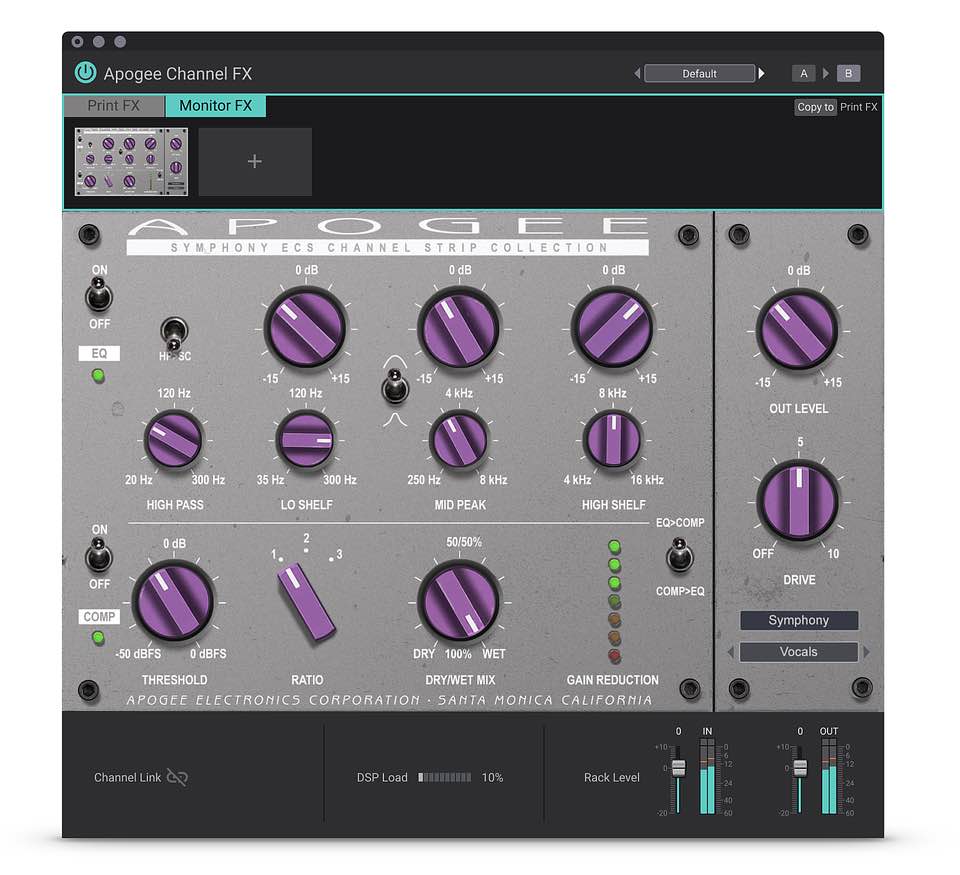
Task: Click the HIGH SHELF gain knob
Action: click(x=613, y=328)
